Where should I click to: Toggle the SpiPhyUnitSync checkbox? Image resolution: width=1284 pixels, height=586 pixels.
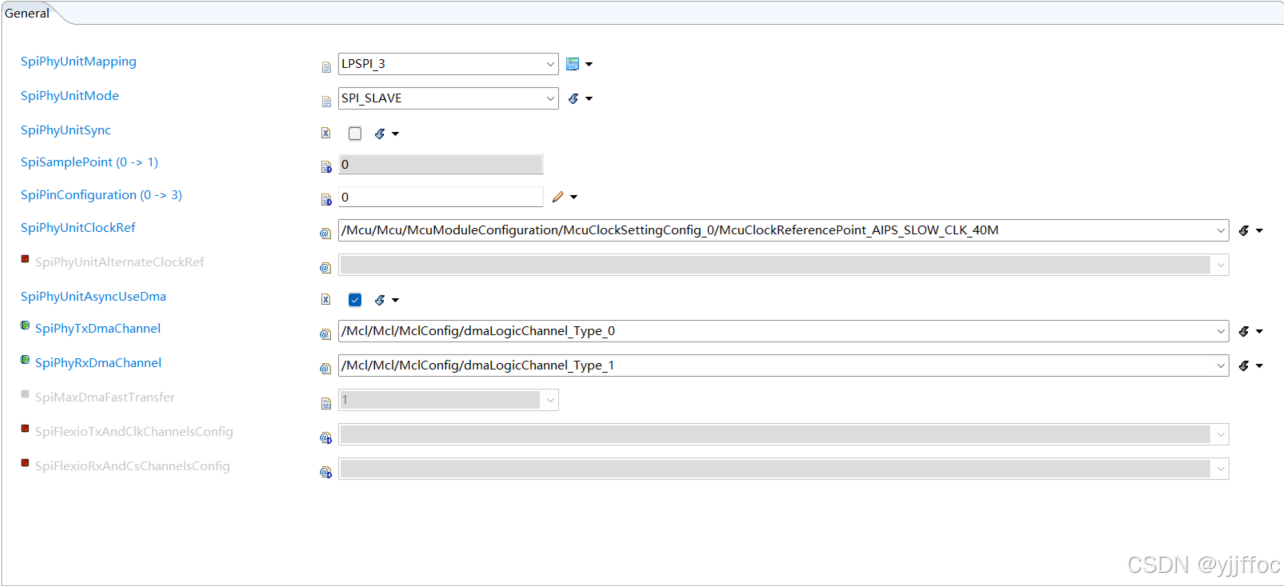(x=355, y=133)
